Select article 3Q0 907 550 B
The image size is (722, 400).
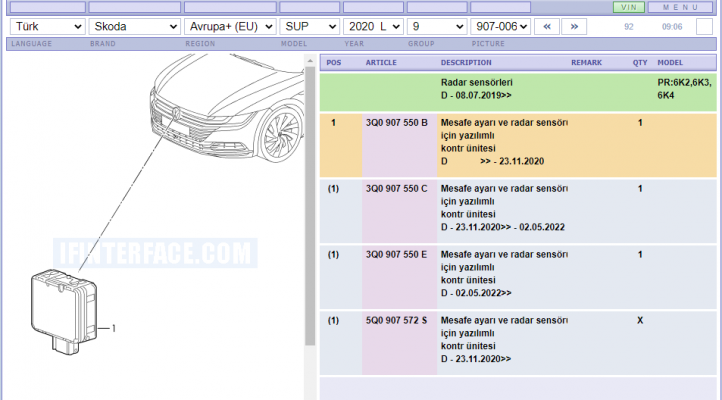click(396, 123)
